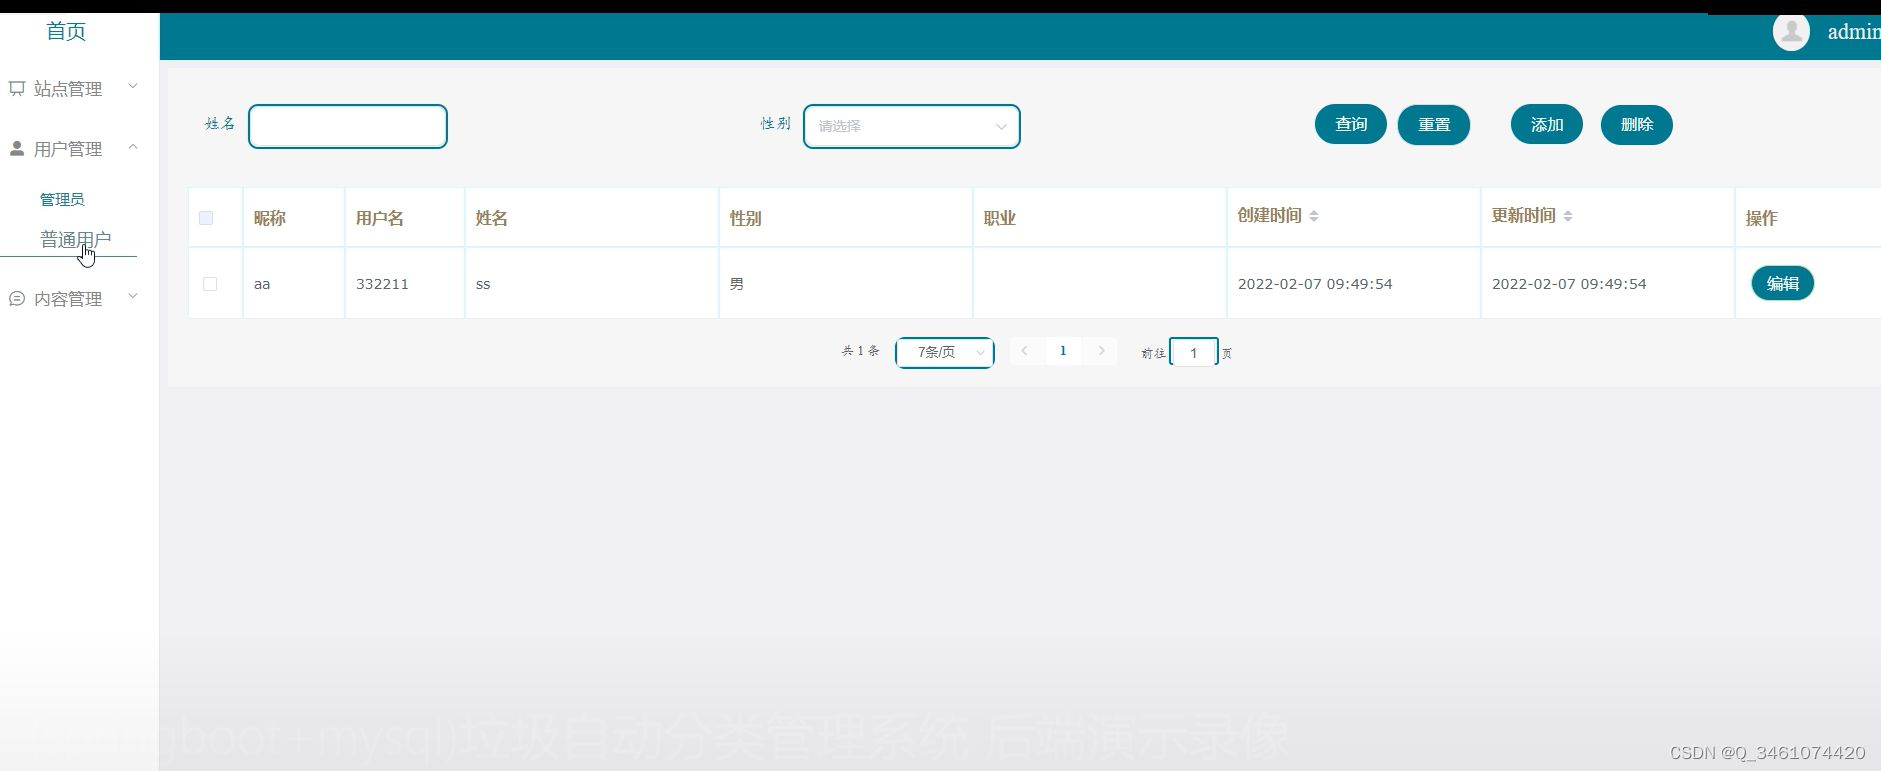
Task: Open the 7条/页 page size dropdown
Action: [x=945, y=352]
